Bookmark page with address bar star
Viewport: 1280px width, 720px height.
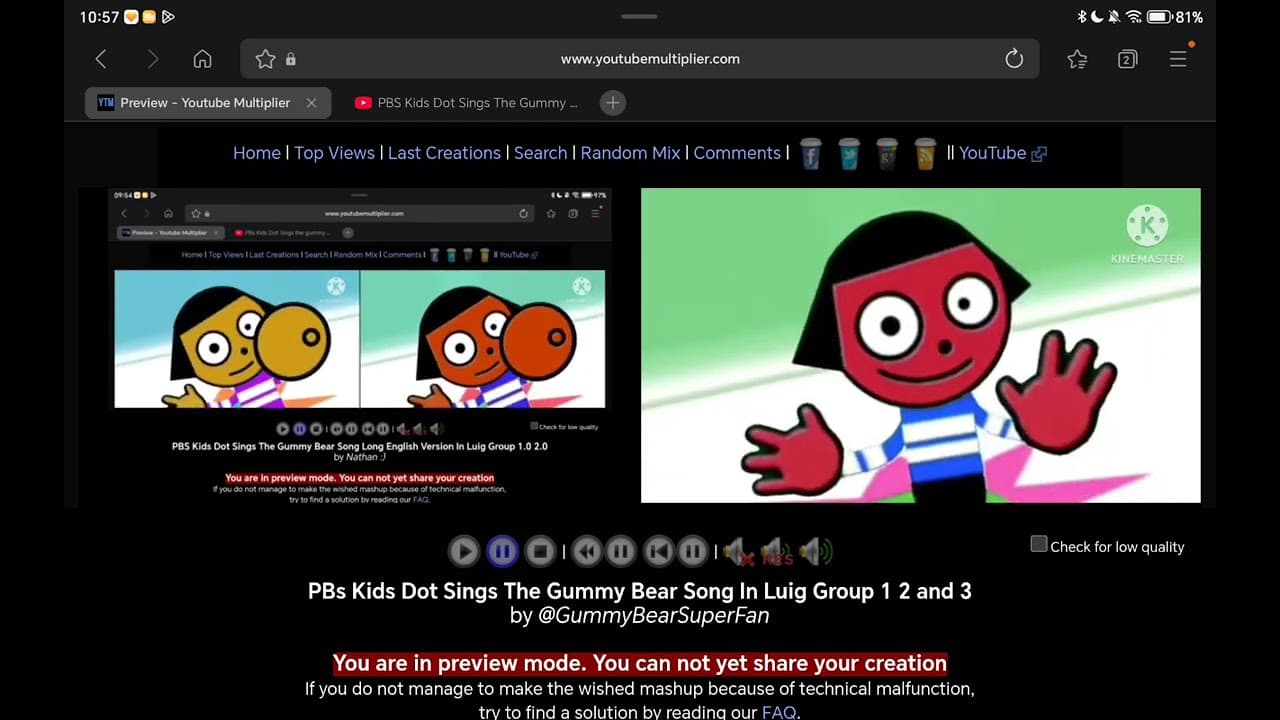coord(265,59)
